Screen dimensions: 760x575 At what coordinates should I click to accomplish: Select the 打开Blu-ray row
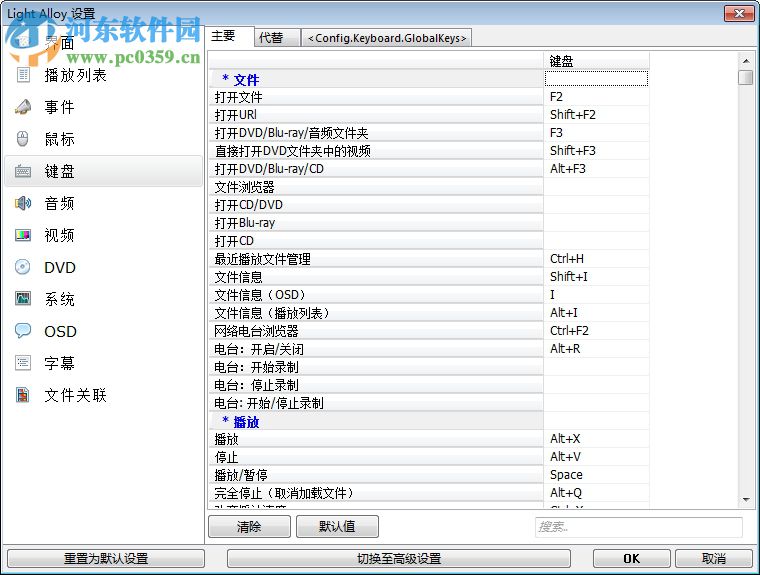coord(376,223)
